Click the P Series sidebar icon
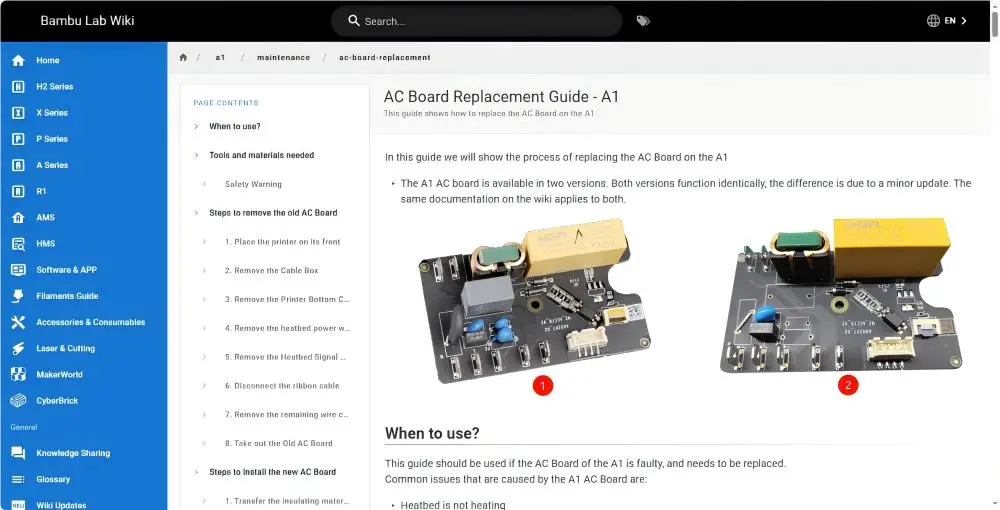1000x510 pixels. tap(18, 139)
